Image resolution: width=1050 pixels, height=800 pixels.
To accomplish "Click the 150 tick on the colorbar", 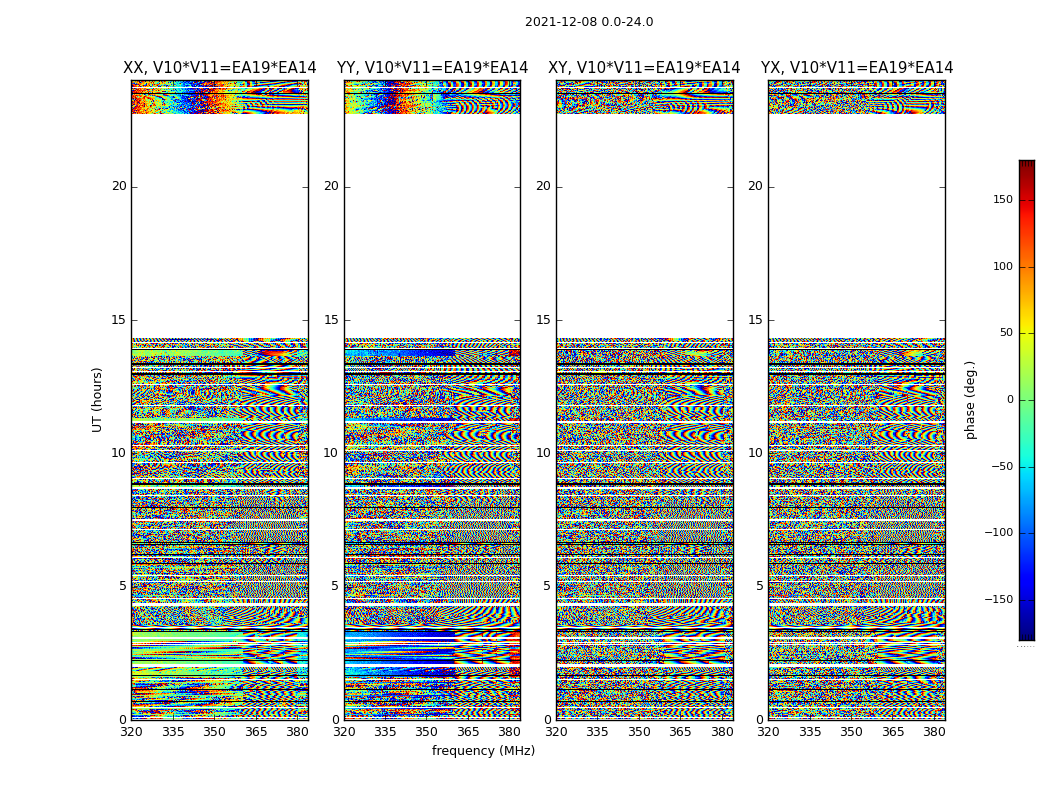I will 1002,200.
